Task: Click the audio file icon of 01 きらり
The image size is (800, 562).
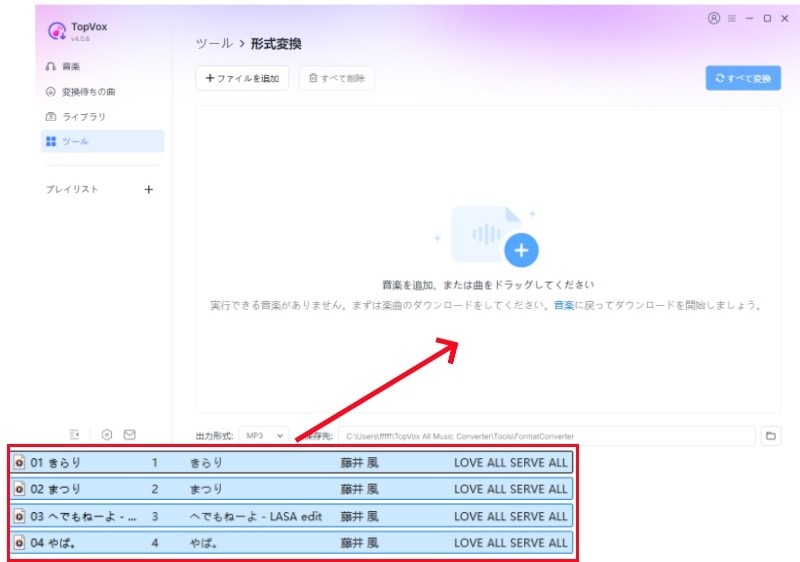Action: pos(19,463)
